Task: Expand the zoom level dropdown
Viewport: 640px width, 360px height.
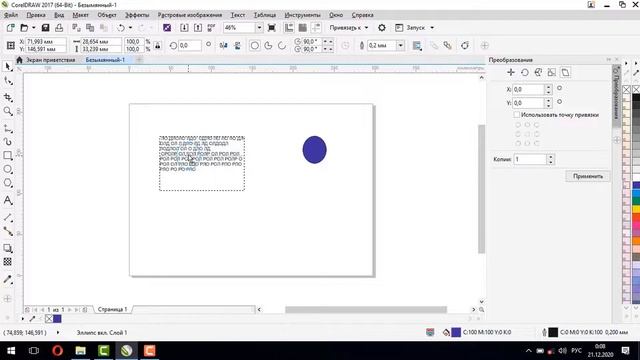Action: point(259,28)
